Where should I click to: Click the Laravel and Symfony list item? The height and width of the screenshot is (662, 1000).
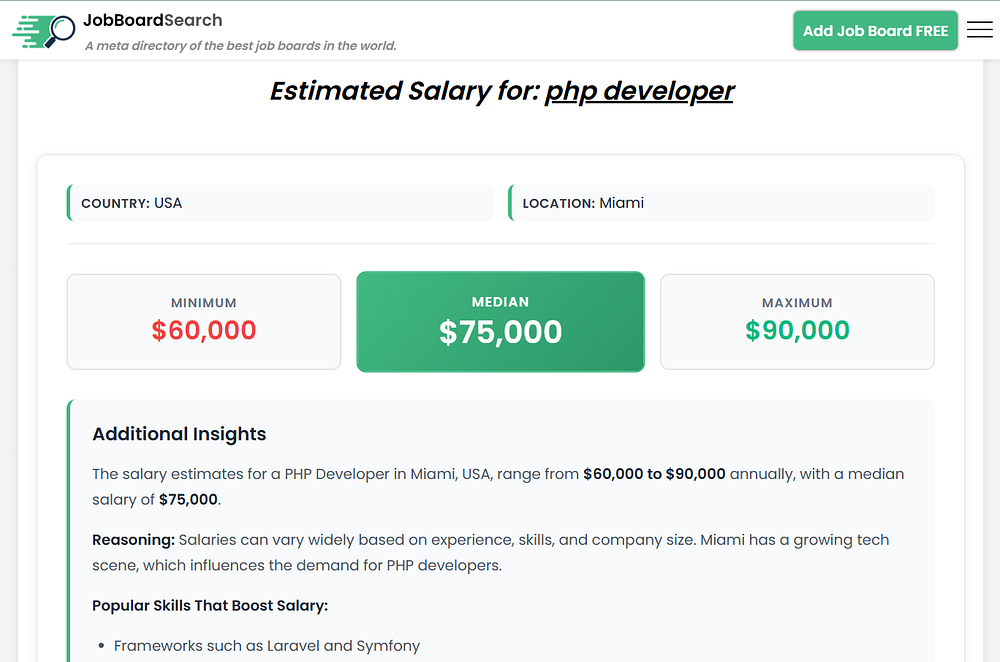tap(267, 646)
